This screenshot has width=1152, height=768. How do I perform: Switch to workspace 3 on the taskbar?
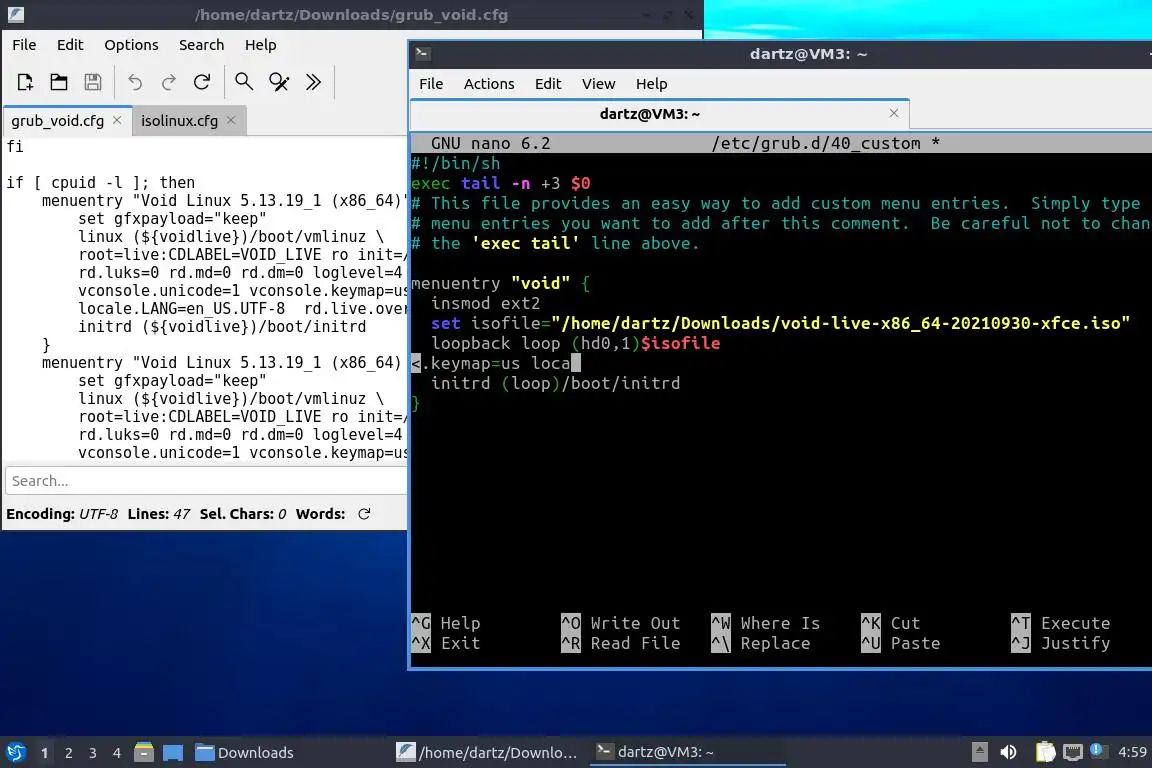[x=93, y=753]
